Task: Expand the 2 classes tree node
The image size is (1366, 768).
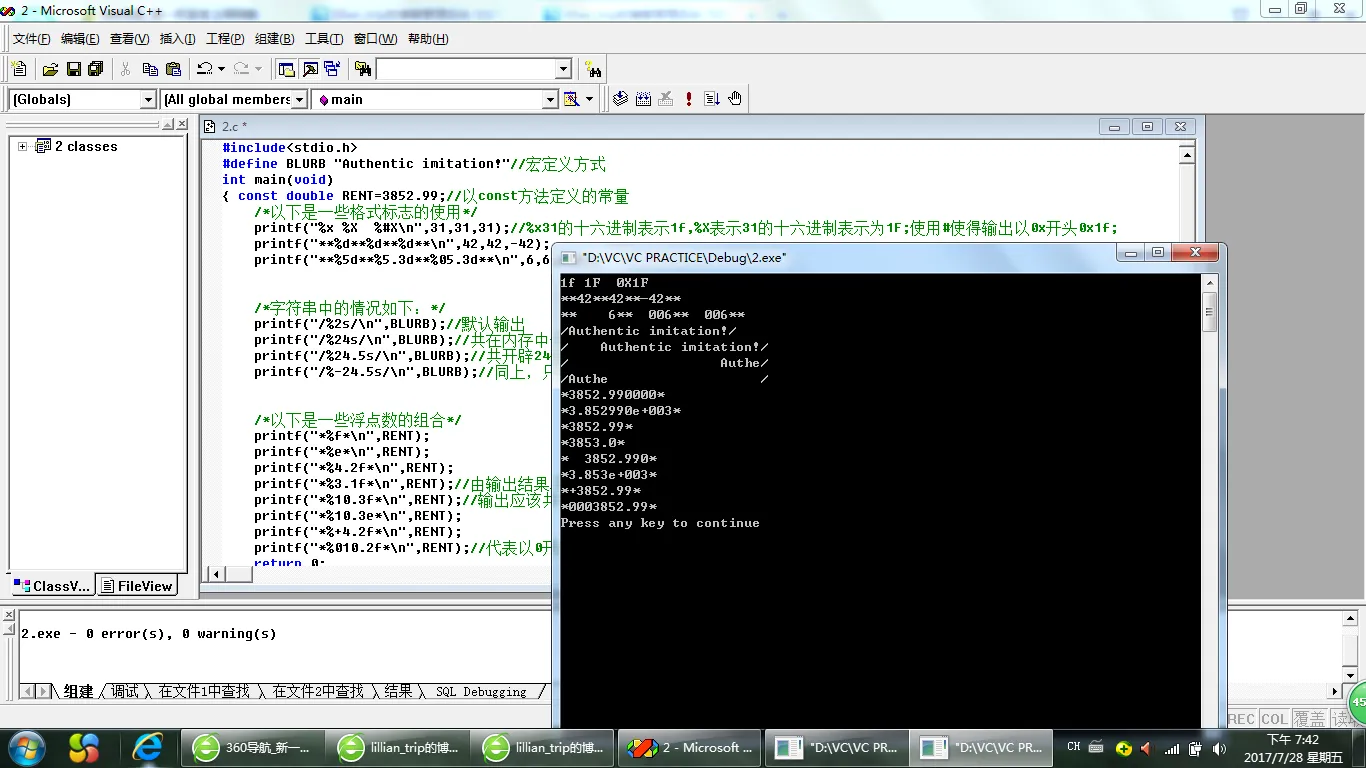Action: (23, 146)
